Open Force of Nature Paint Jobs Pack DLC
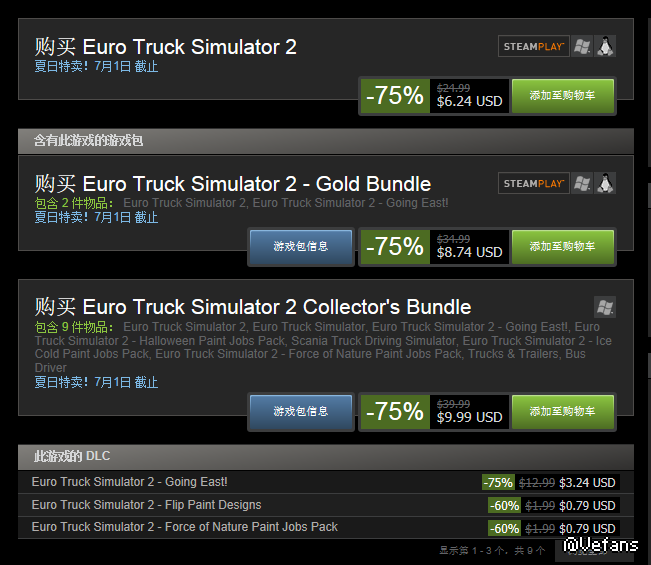Image resolution: width=651 pixels, height=565 pixels. pyautogui.click(x=185, y=527)
